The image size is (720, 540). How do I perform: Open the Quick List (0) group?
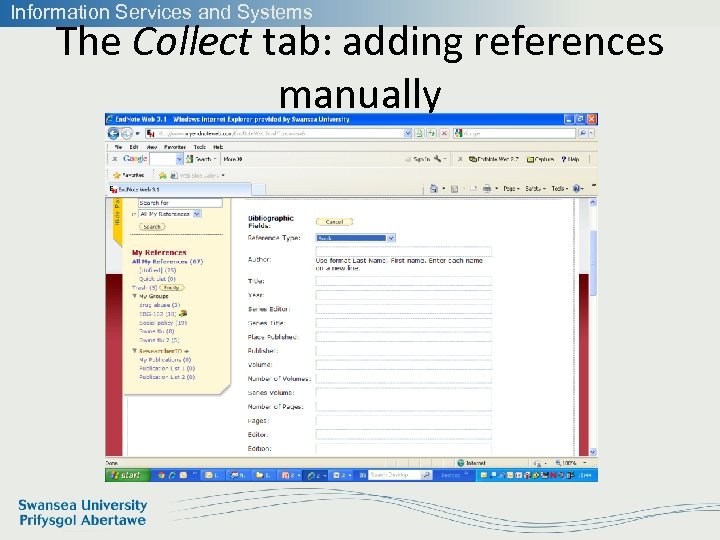tap(158, 279)
